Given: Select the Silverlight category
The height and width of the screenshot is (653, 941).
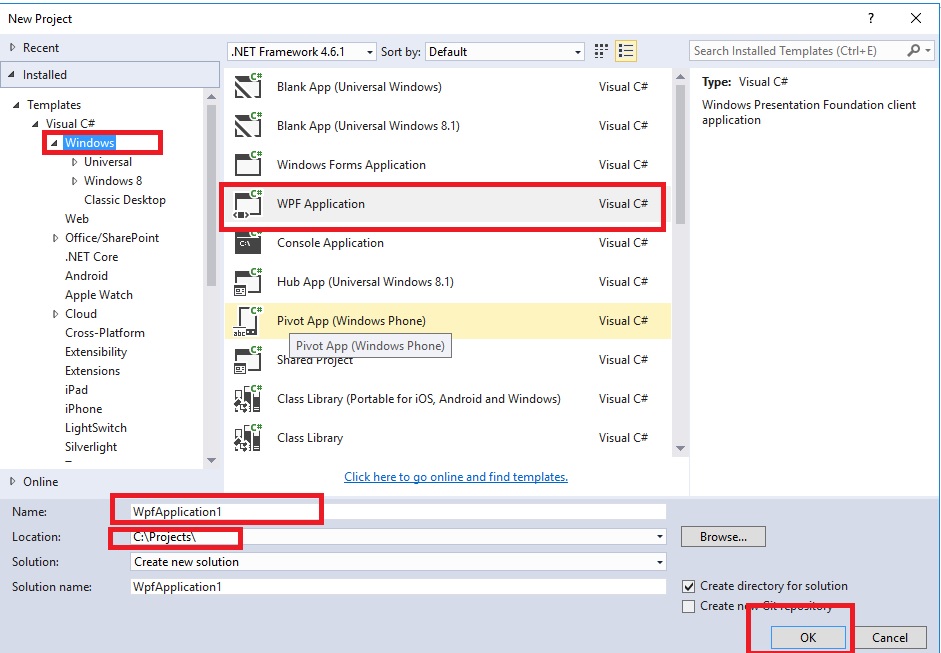Looking at the screenshot, I should click(91, 447).
